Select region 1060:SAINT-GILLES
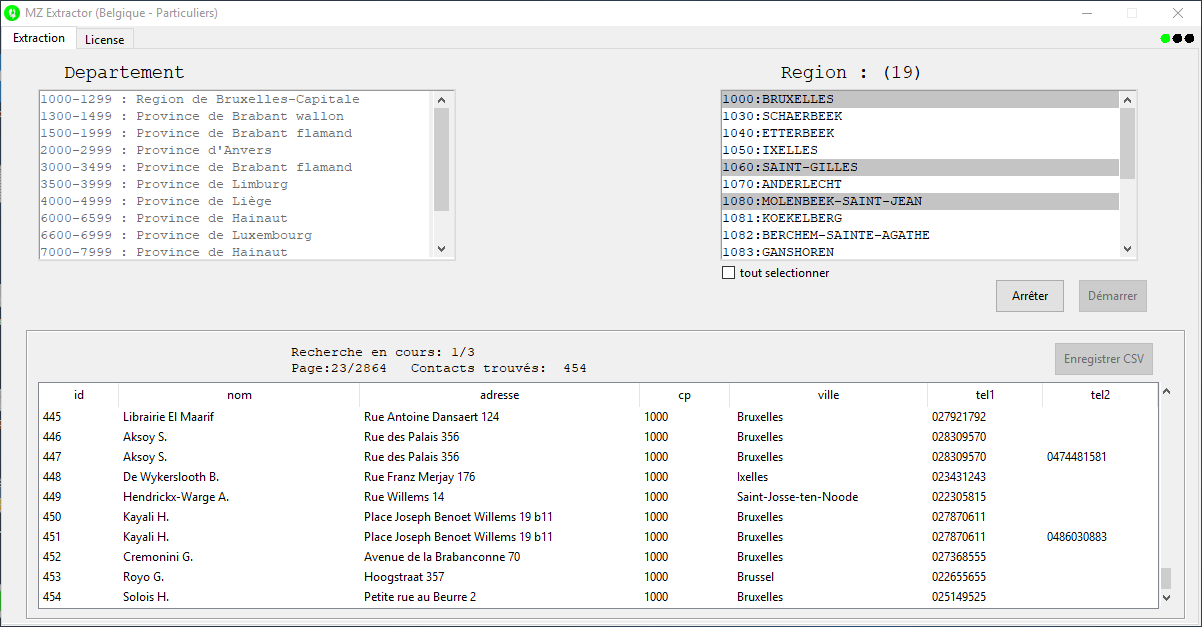The width and height of the screenshot is (1202, 627). point(920,167)
